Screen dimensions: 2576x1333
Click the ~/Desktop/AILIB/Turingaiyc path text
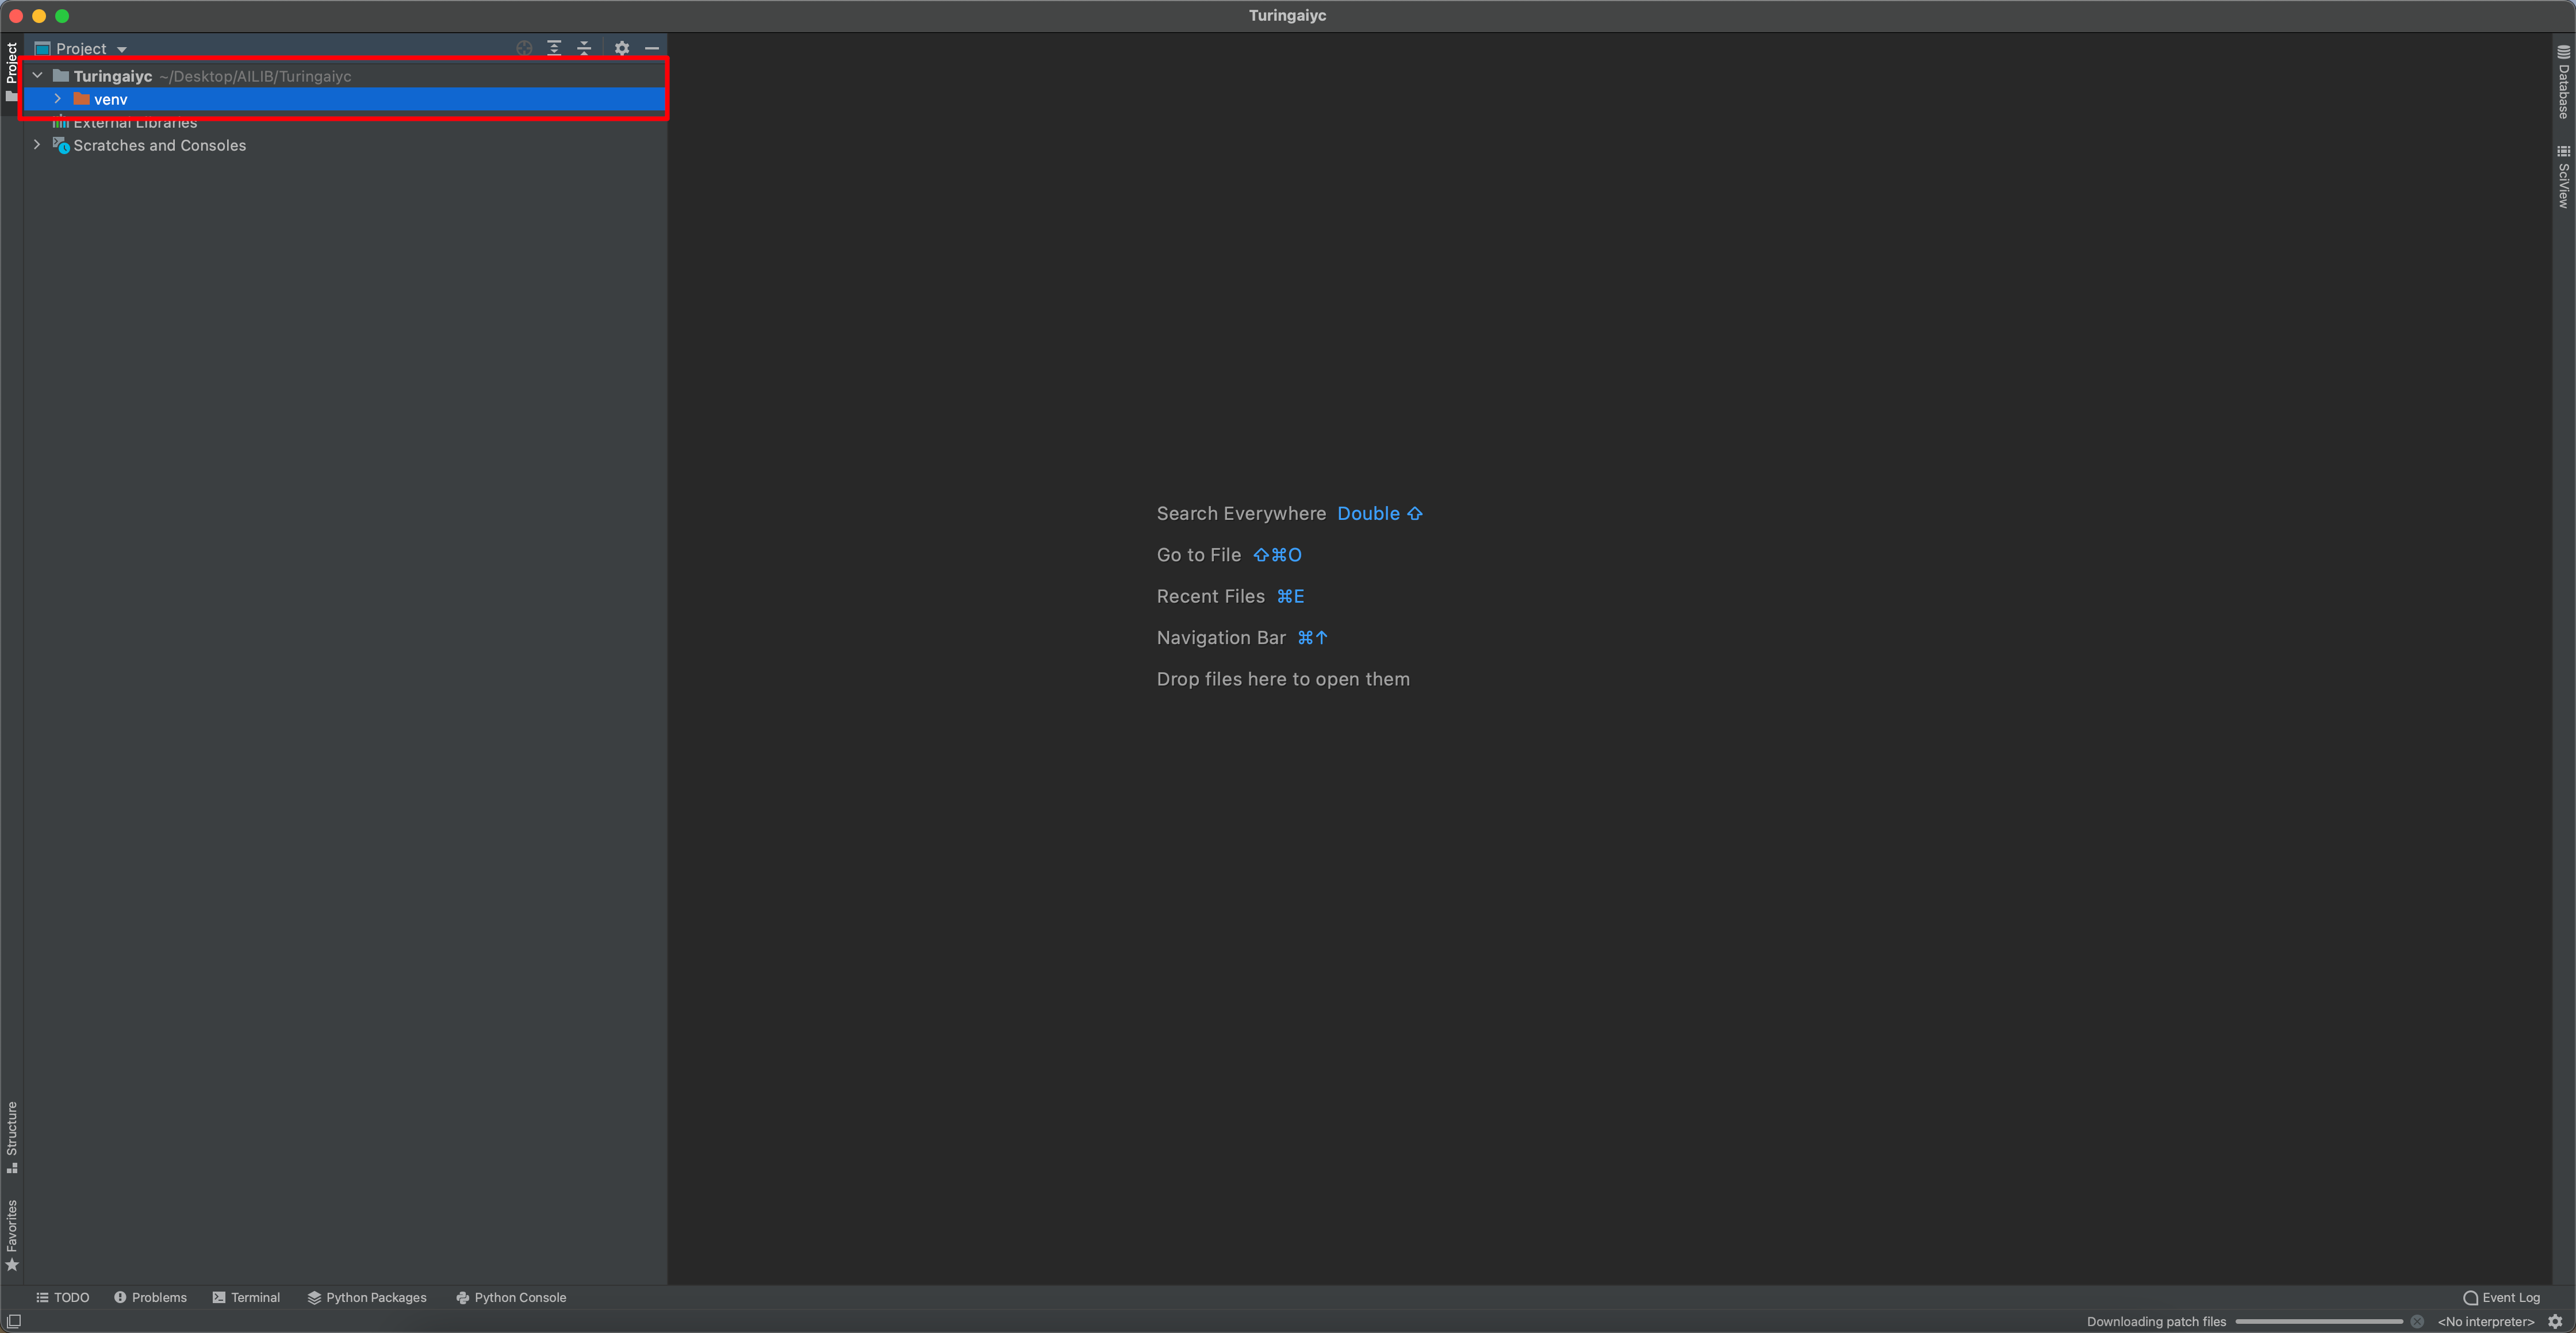point(255,76)
